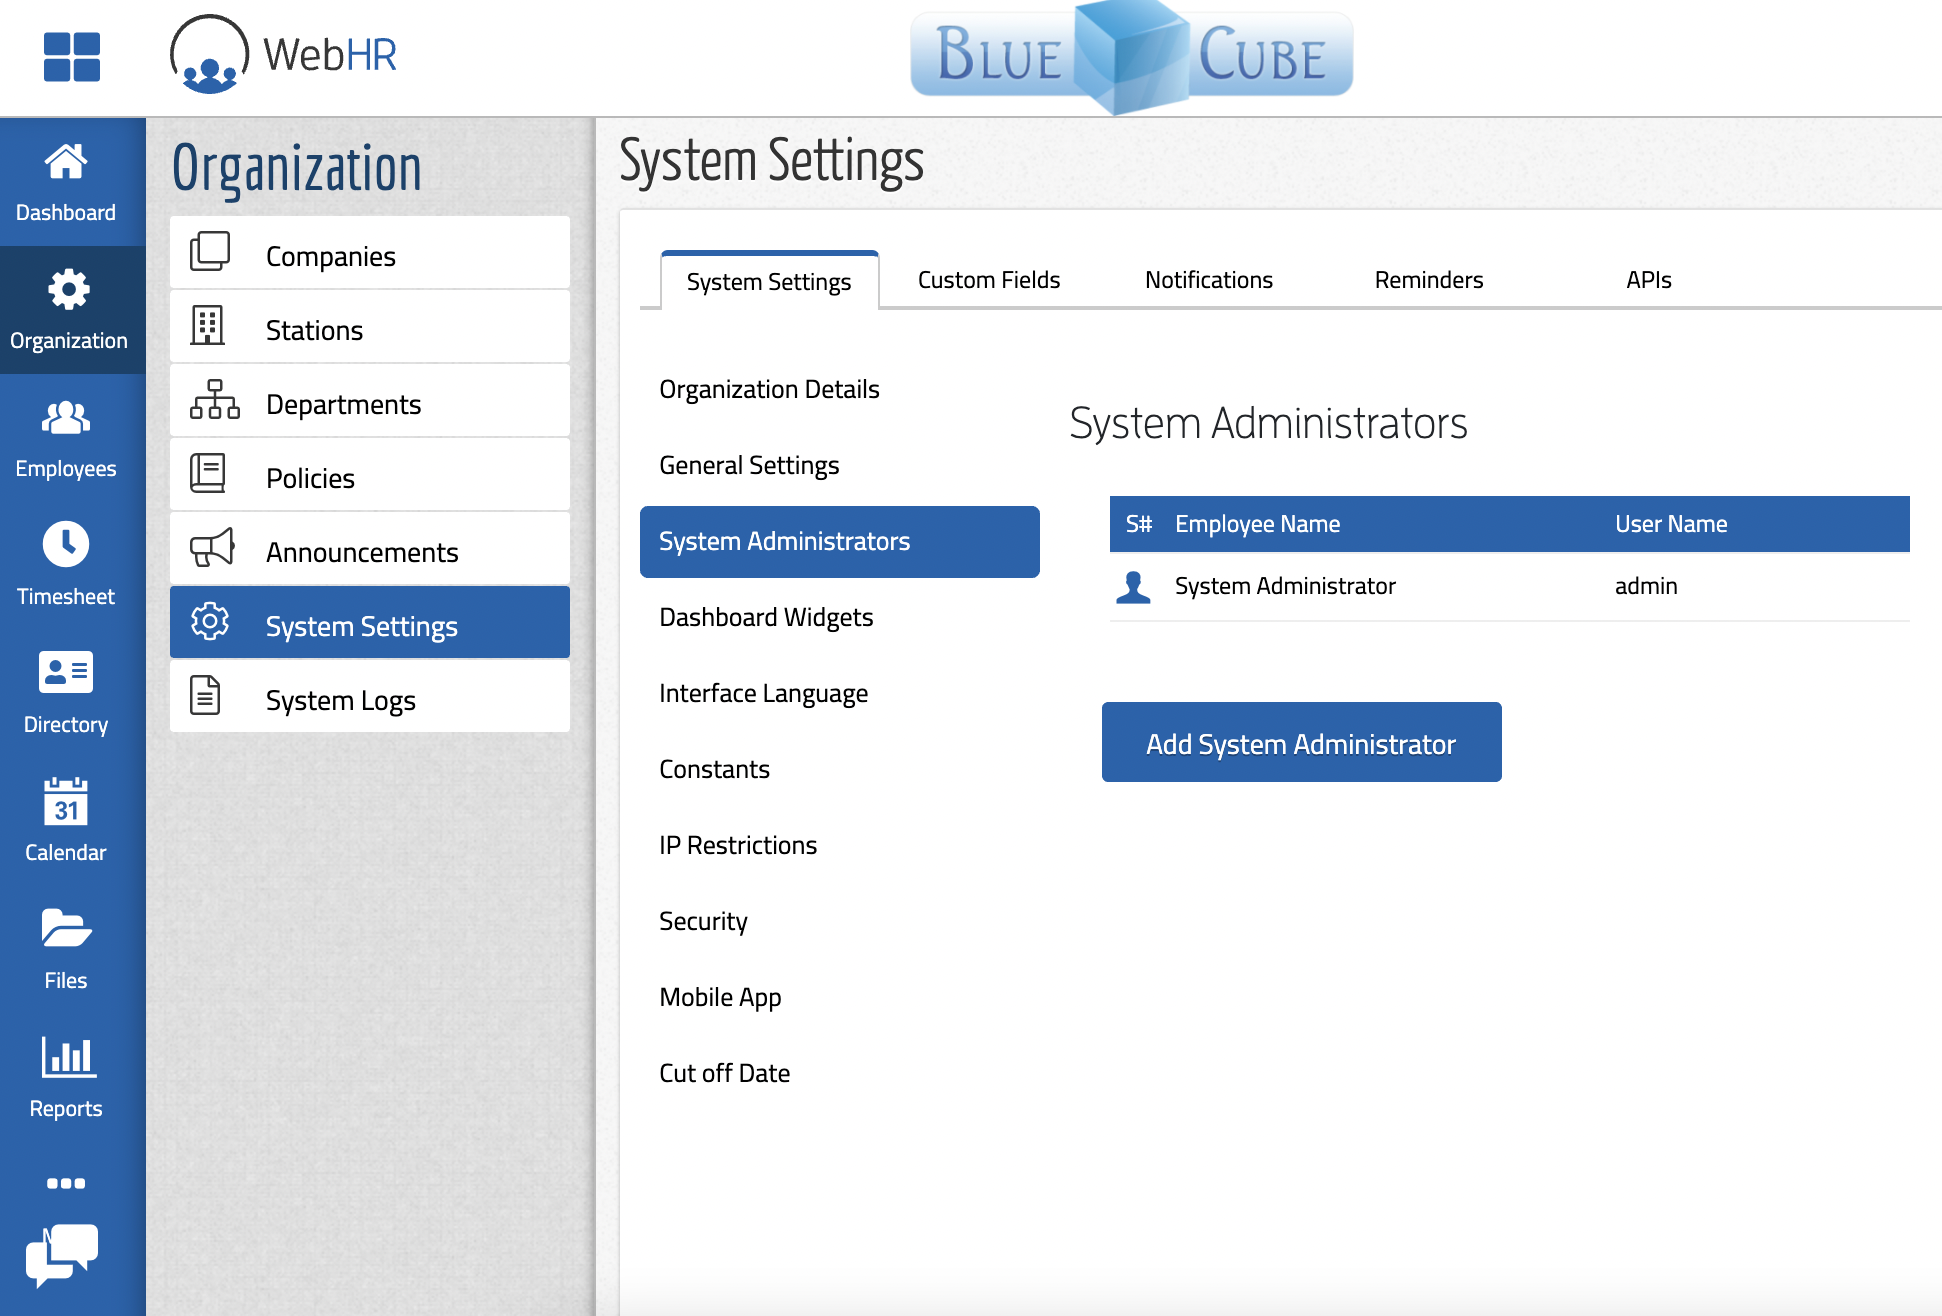Click the Employee Name column header
The image size is (1942, 1316).
coord(1257,524)
